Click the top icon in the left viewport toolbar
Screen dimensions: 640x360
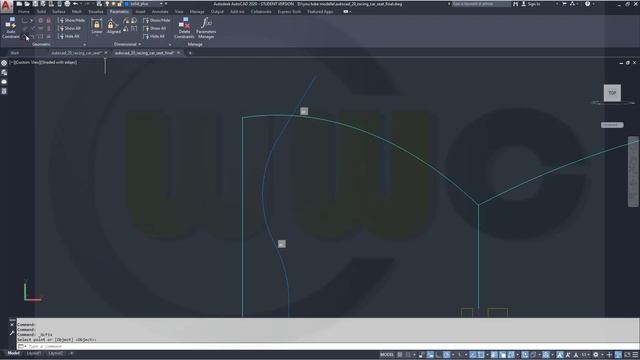[4, 63]
